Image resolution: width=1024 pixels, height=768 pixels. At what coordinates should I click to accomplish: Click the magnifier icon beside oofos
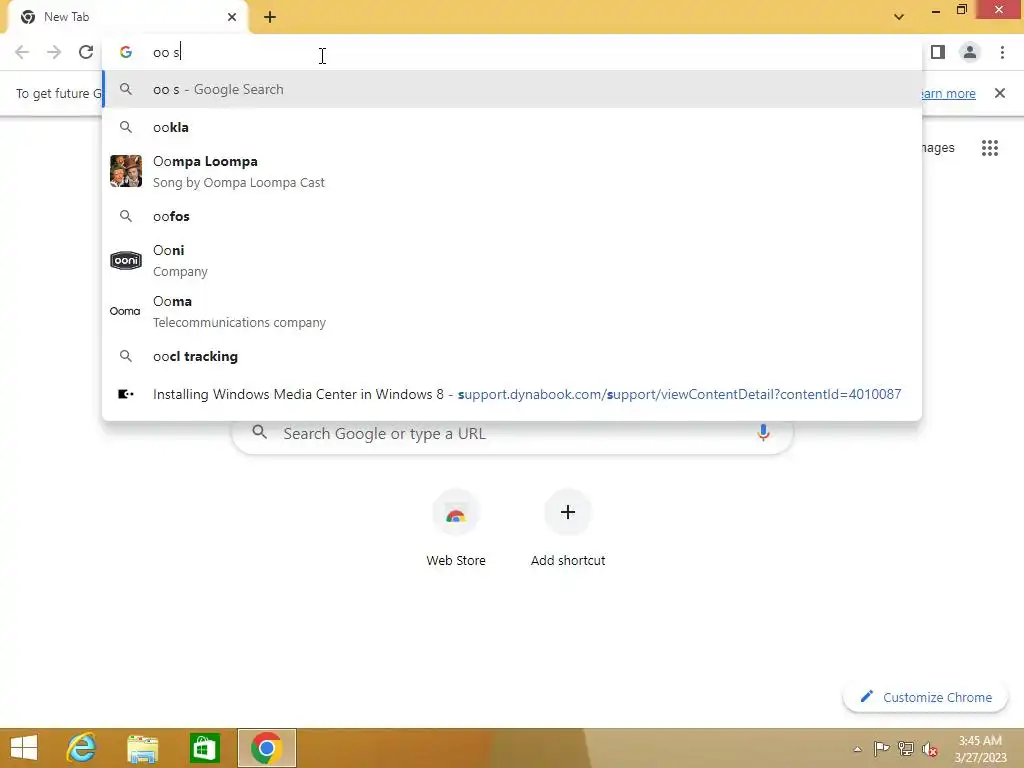[x=126, y=216]
